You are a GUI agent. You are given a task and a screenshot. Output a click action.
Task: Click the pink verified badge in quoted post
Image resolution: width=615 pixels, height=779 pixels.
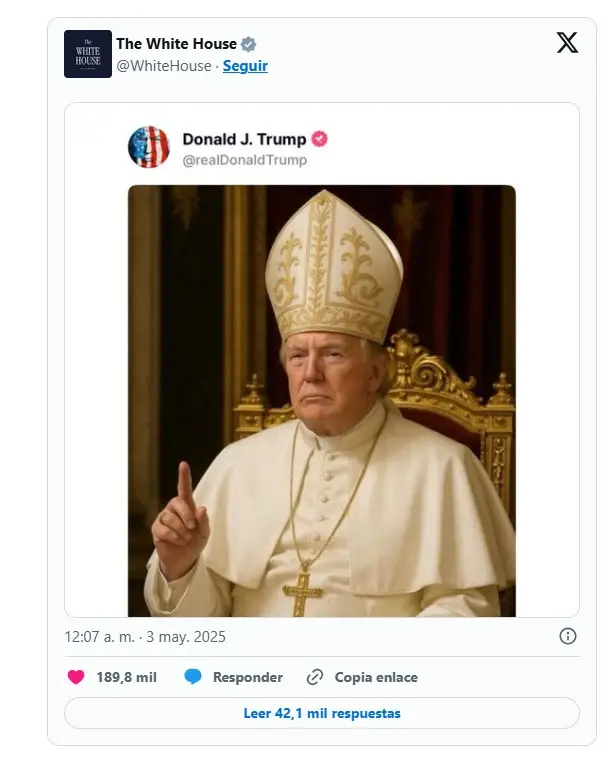pyautogui.click(x=319, y=139)
